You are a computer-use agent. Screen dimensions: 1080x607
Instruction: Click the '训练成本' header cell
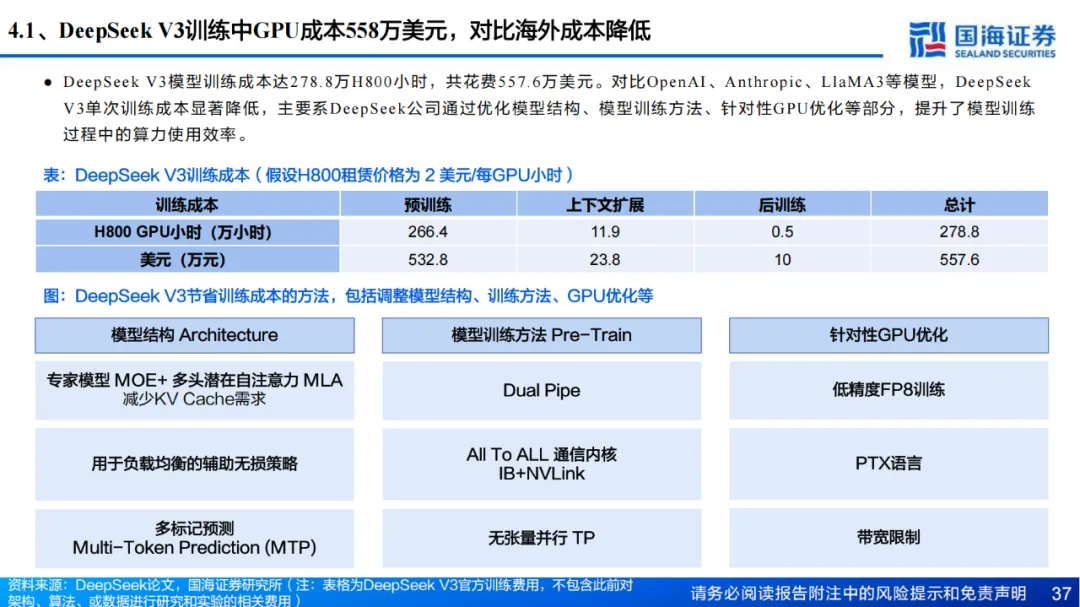coord(187,205)
